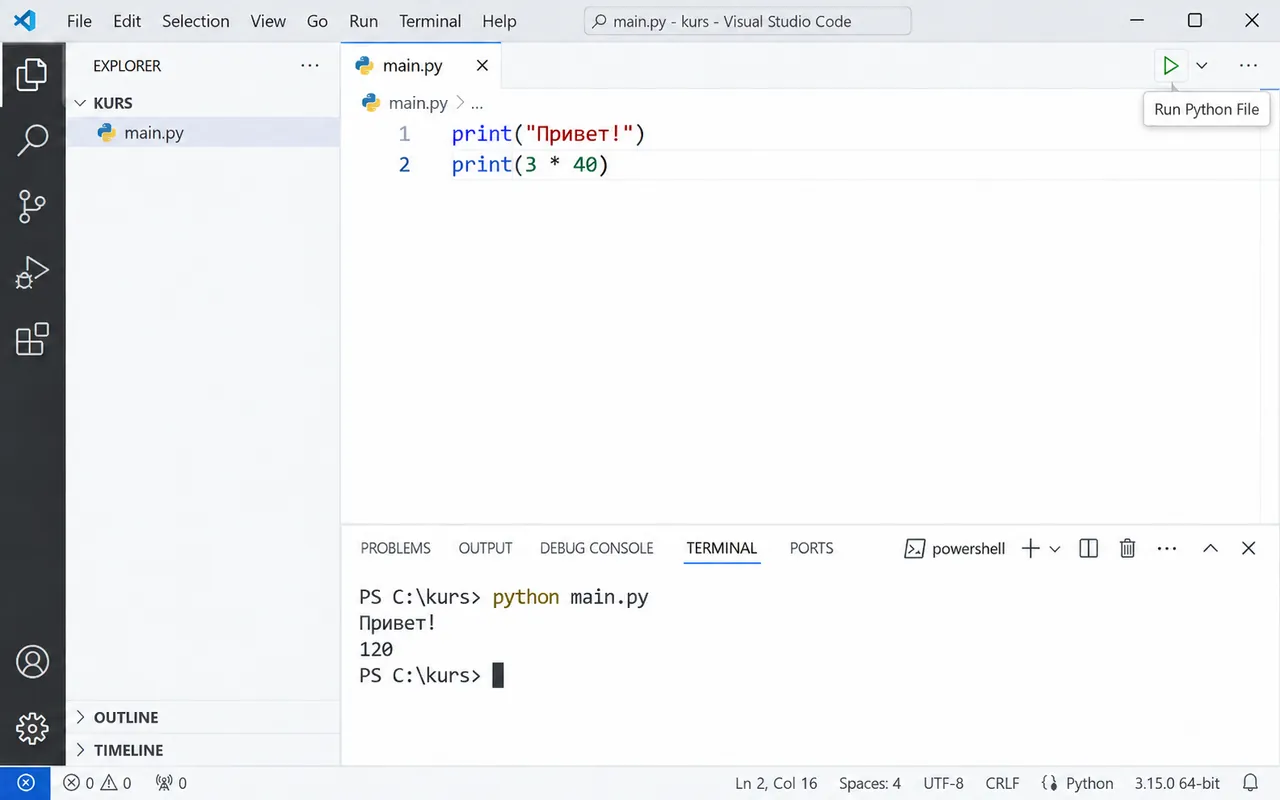
Task: Switch to the PORTS panel tab
Action: coord(811,548)
